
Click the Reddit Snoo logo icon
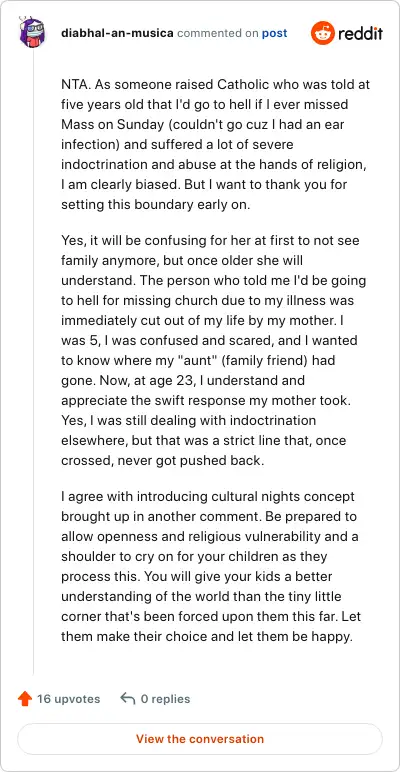click(322, 33)
